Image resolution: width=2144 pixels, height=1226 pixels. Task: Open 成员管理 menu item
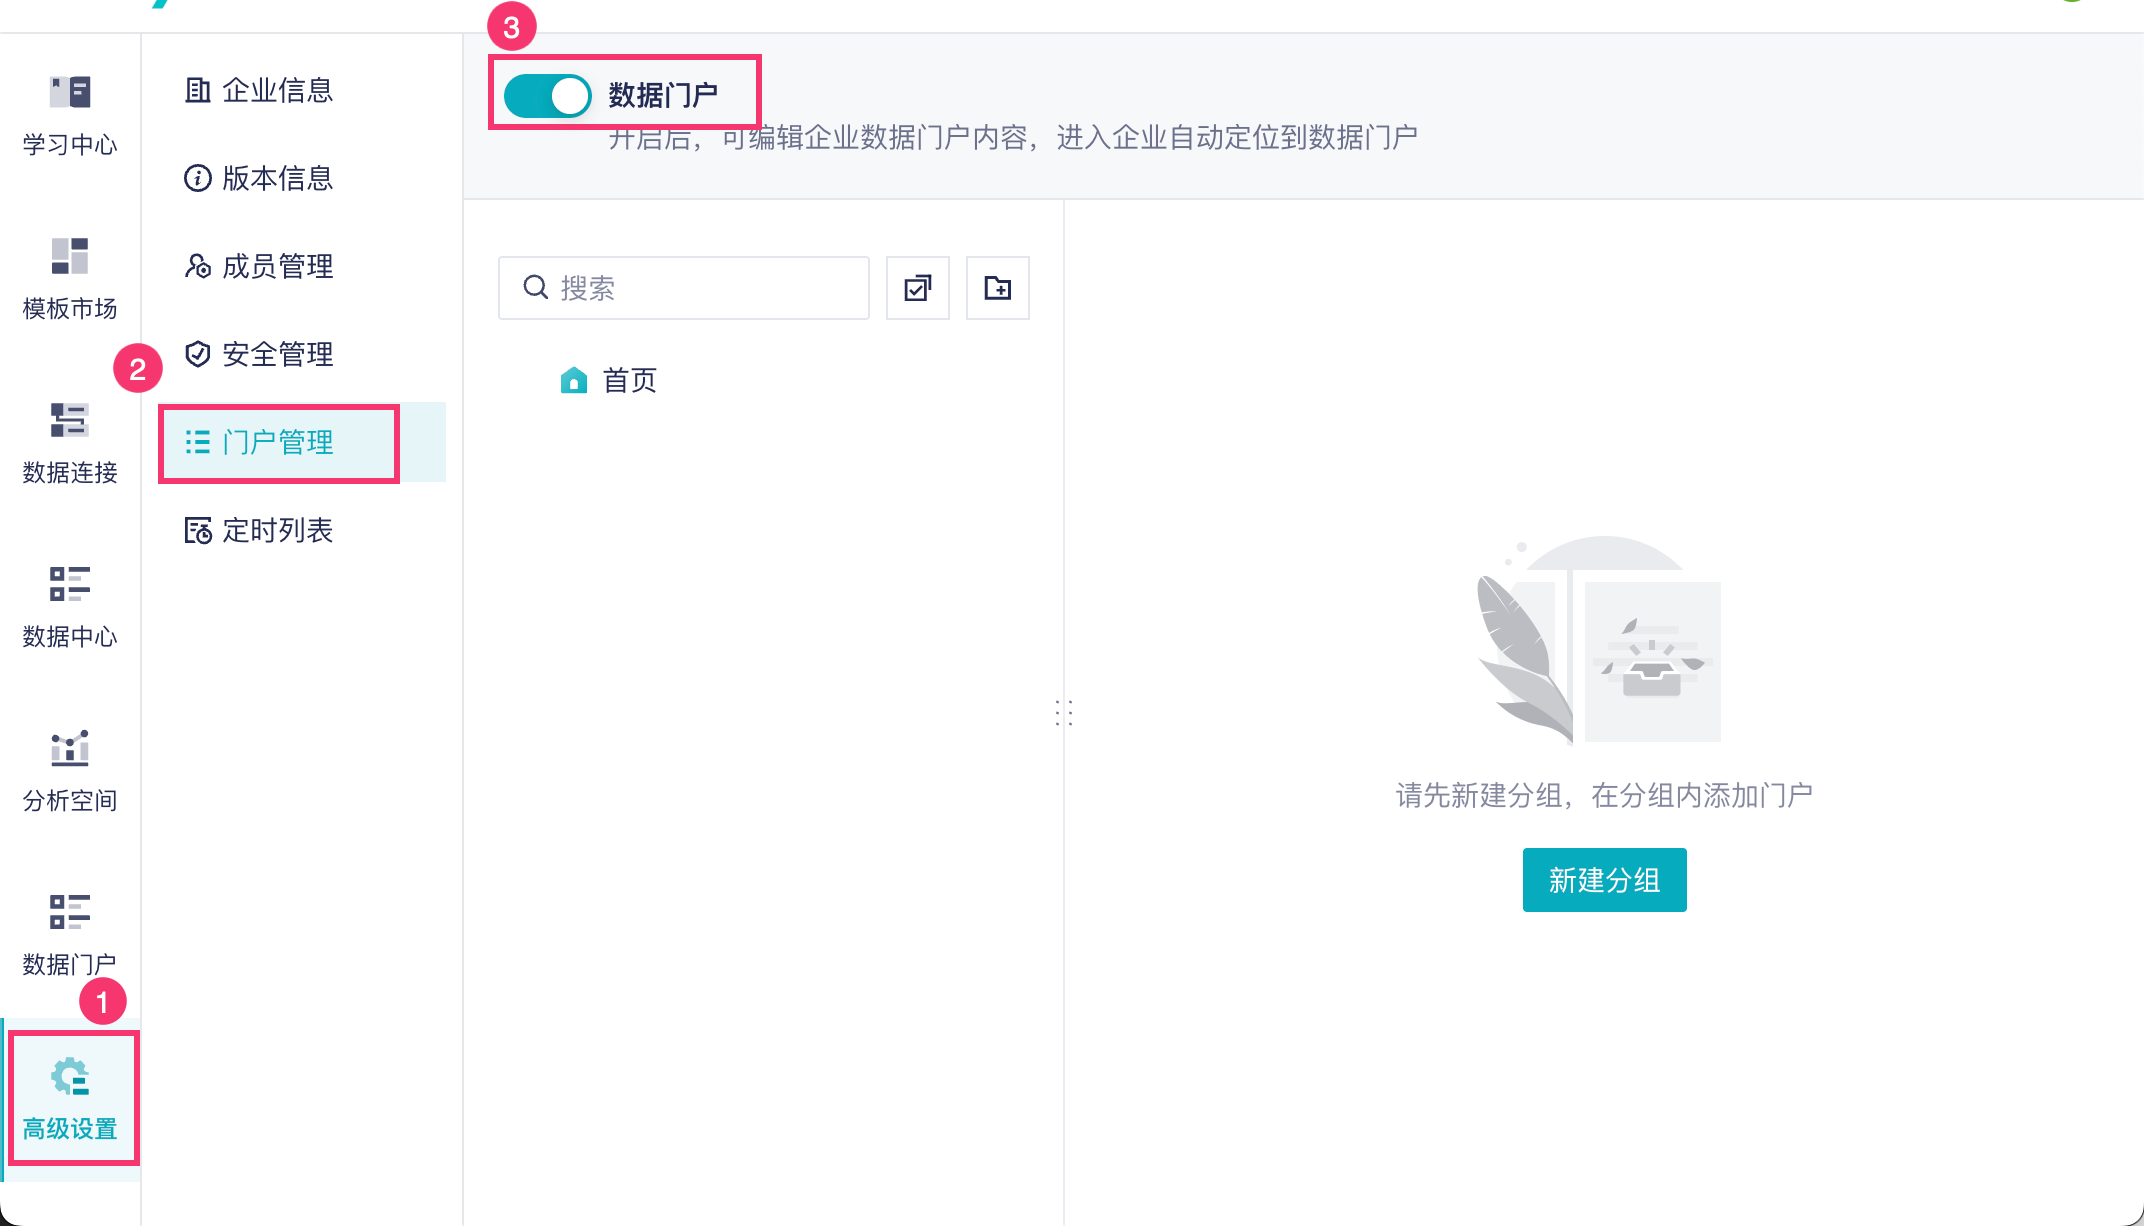pyautogui.click(x=260, y=266)
